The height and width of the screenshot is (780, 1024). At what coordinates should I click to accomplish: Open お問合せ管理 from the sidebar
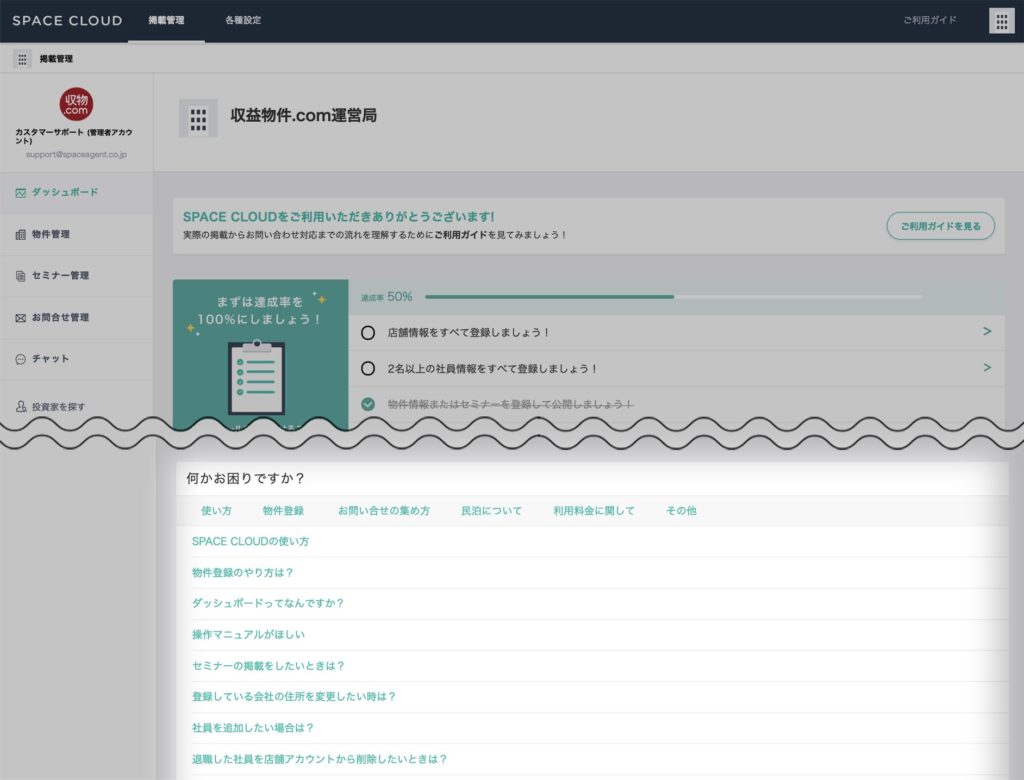(76, 317)
